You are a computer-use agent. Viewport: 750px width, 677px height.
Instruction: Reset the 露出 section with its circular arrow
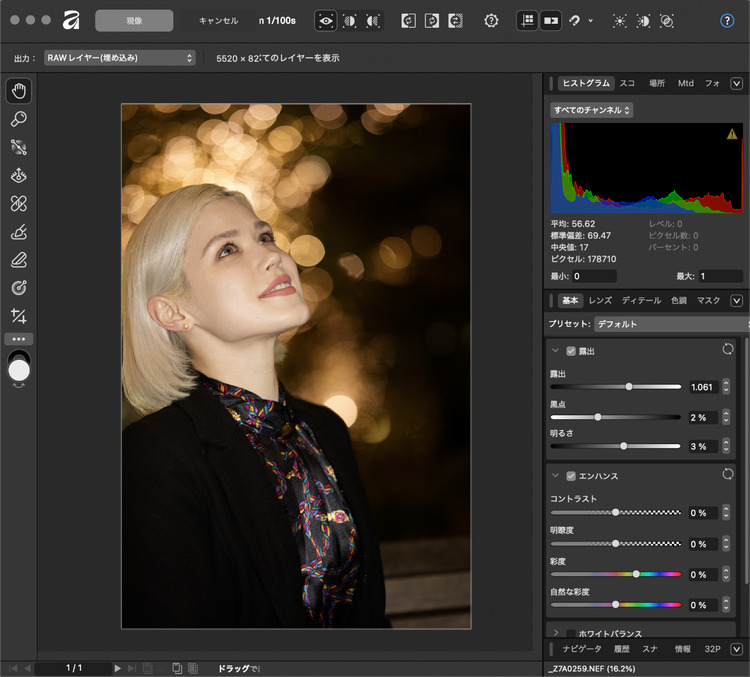coord(727,351)
